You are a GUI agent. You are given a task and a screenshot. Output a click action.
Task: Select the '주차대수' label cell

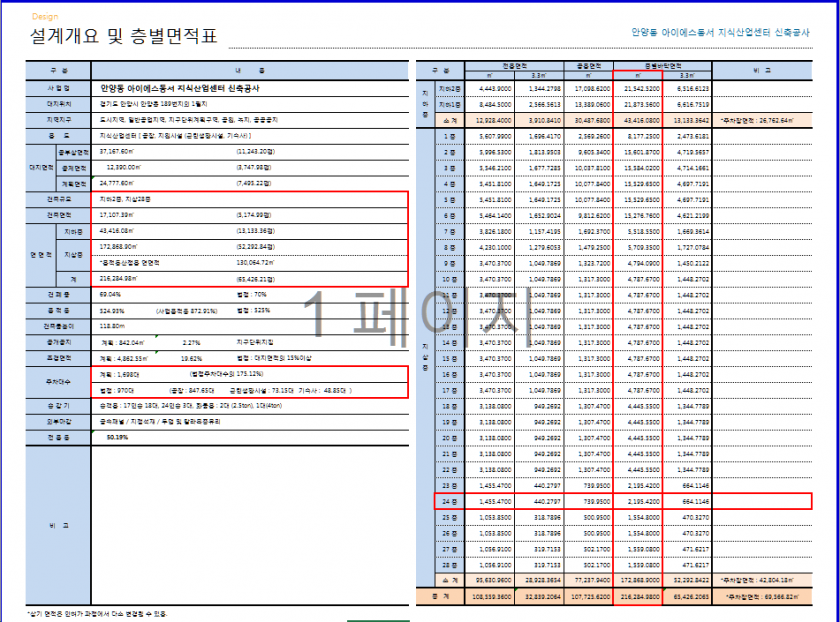[58, 381]
